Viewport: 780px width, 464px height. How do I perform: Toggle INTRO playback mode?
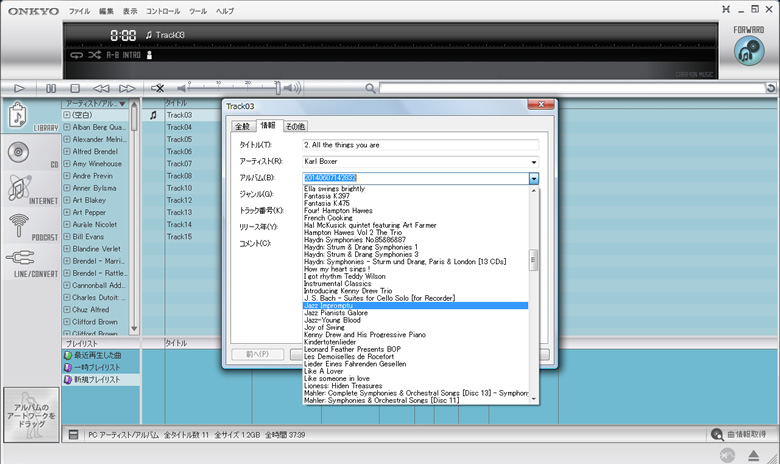[132, 55]
